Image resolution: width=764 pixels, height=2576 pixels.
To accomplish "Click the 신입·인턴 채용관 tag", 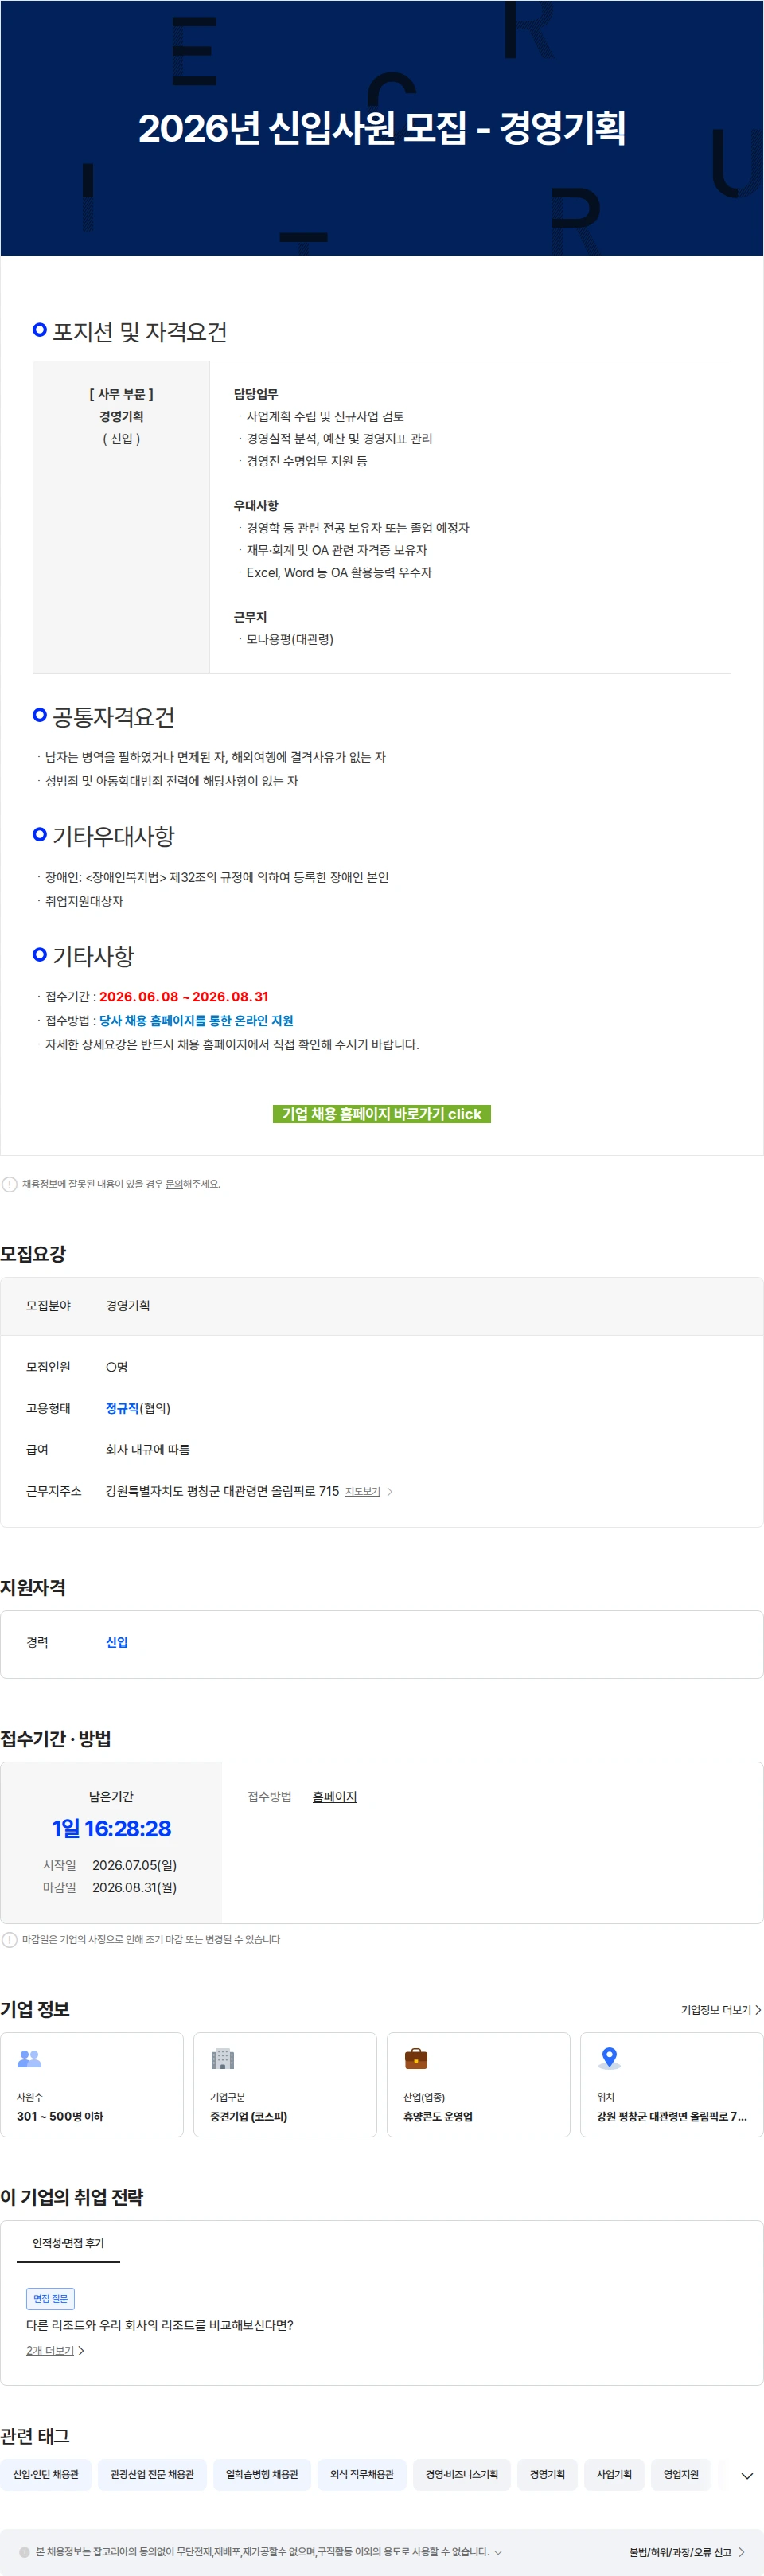I will pos(46,2474).
